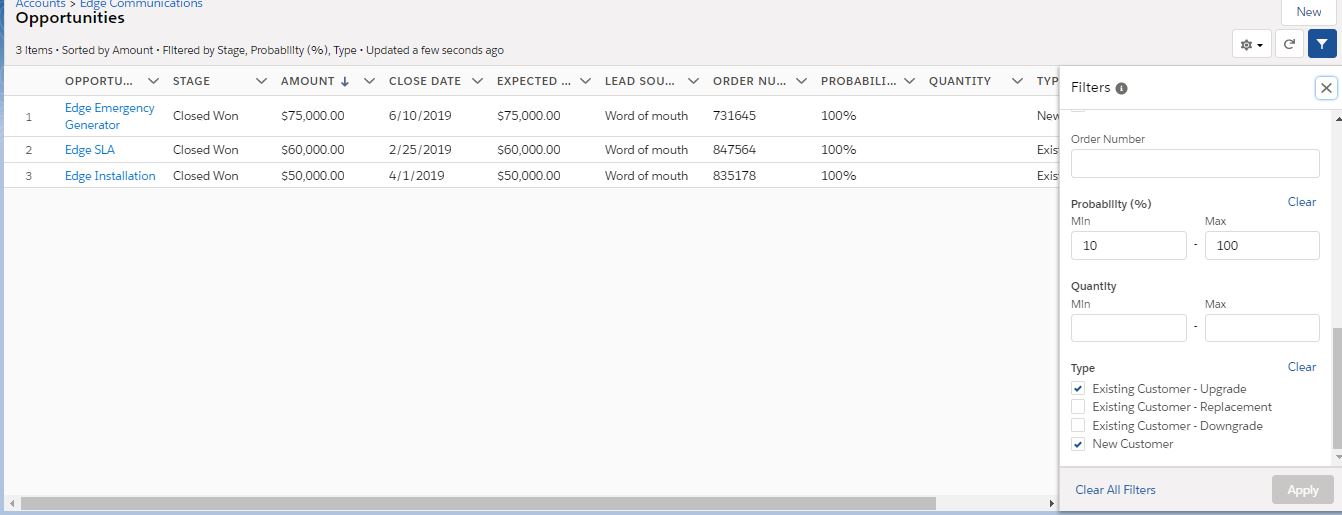
Task: Open the Close Date column dropdown
Action: click(x=477, y=81)
